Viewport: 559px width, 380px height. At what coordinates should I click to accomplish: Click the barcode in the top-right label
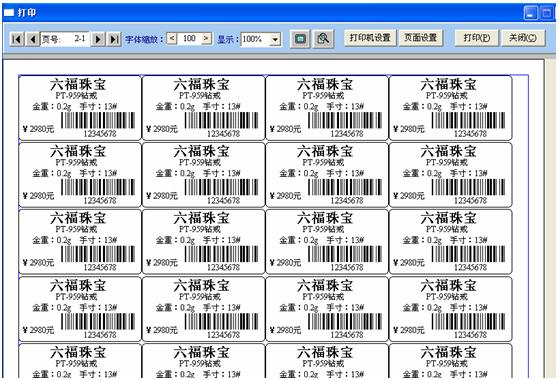coord(468,120)
